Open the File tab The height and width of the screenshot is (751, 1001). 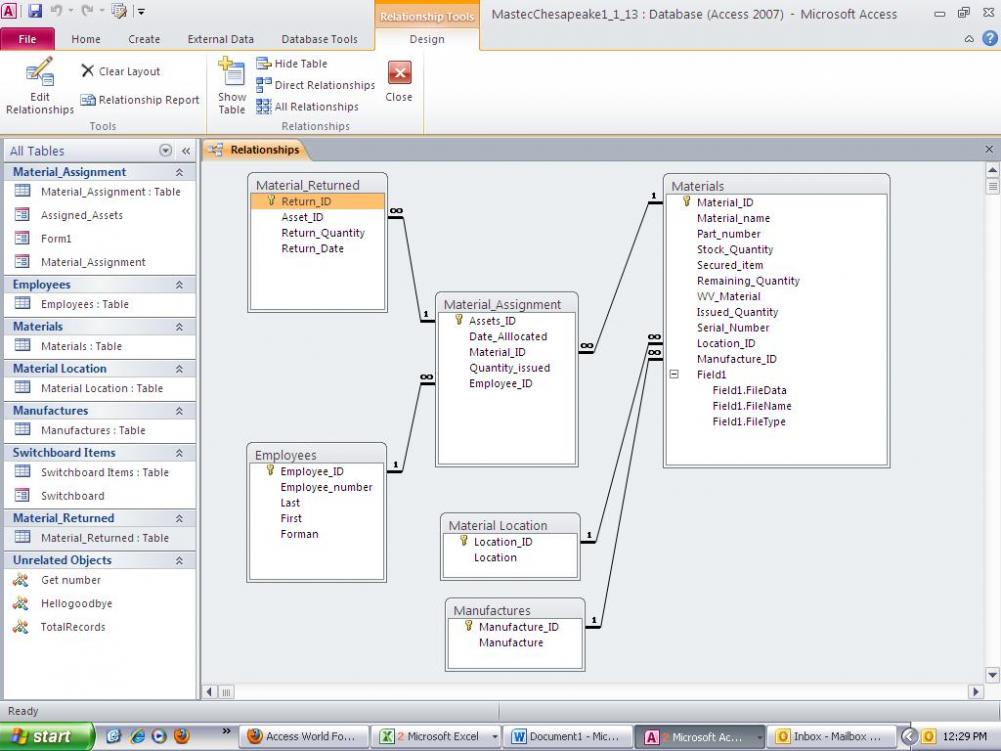(28, 39)
